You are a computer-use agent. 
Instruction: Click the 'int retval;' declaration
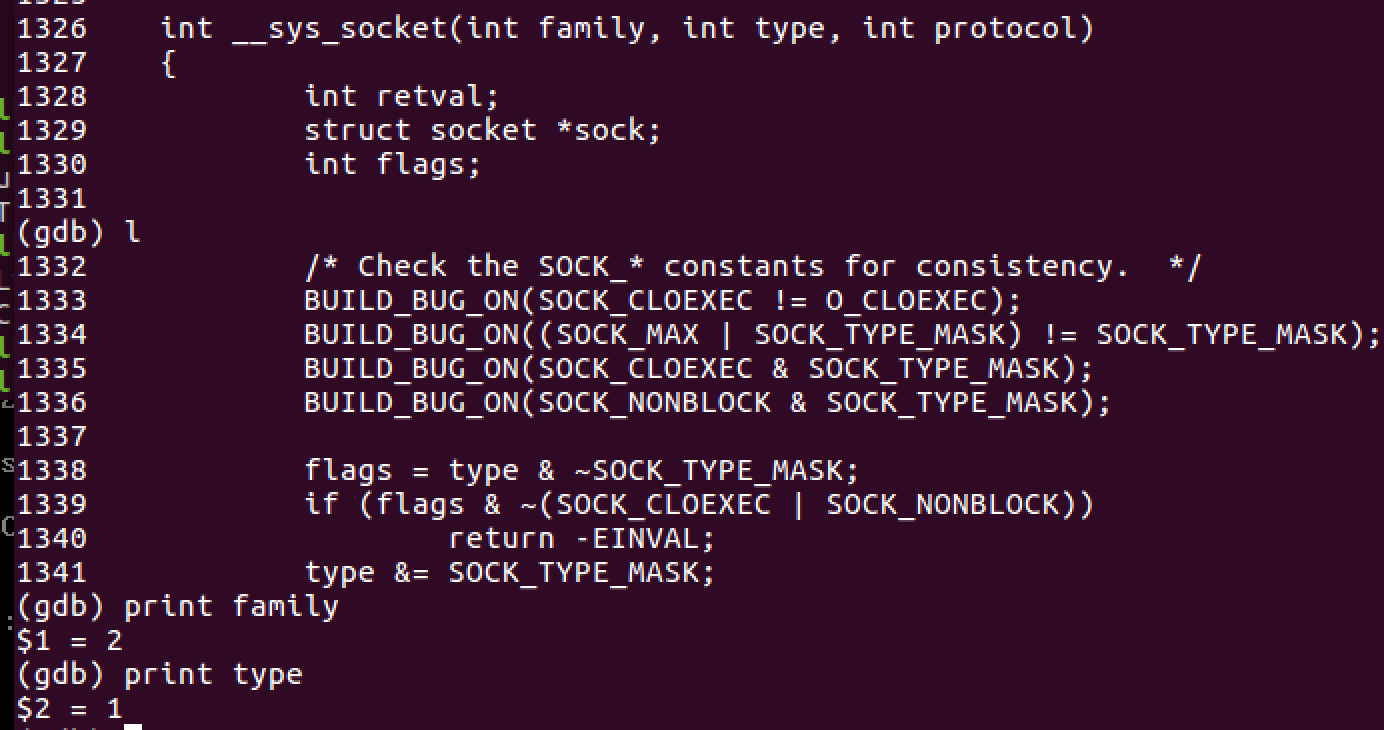[401, 97]
